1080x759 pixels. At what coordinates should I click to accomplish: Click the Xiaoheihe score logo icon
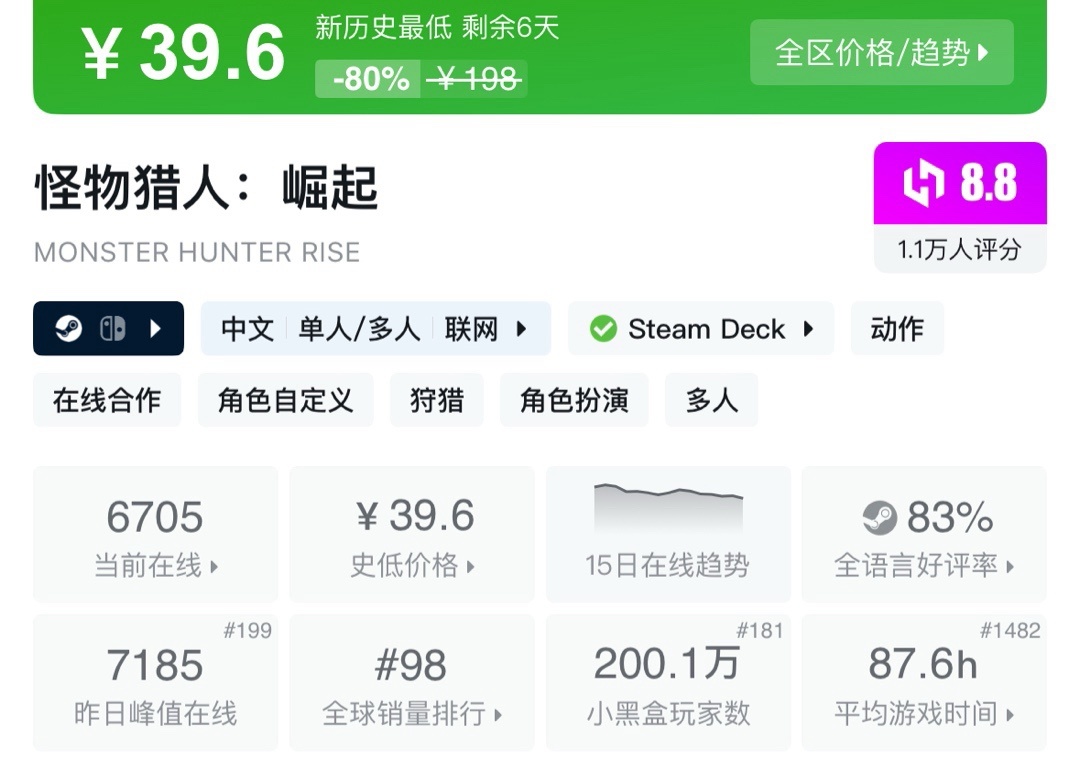point(923,184)
